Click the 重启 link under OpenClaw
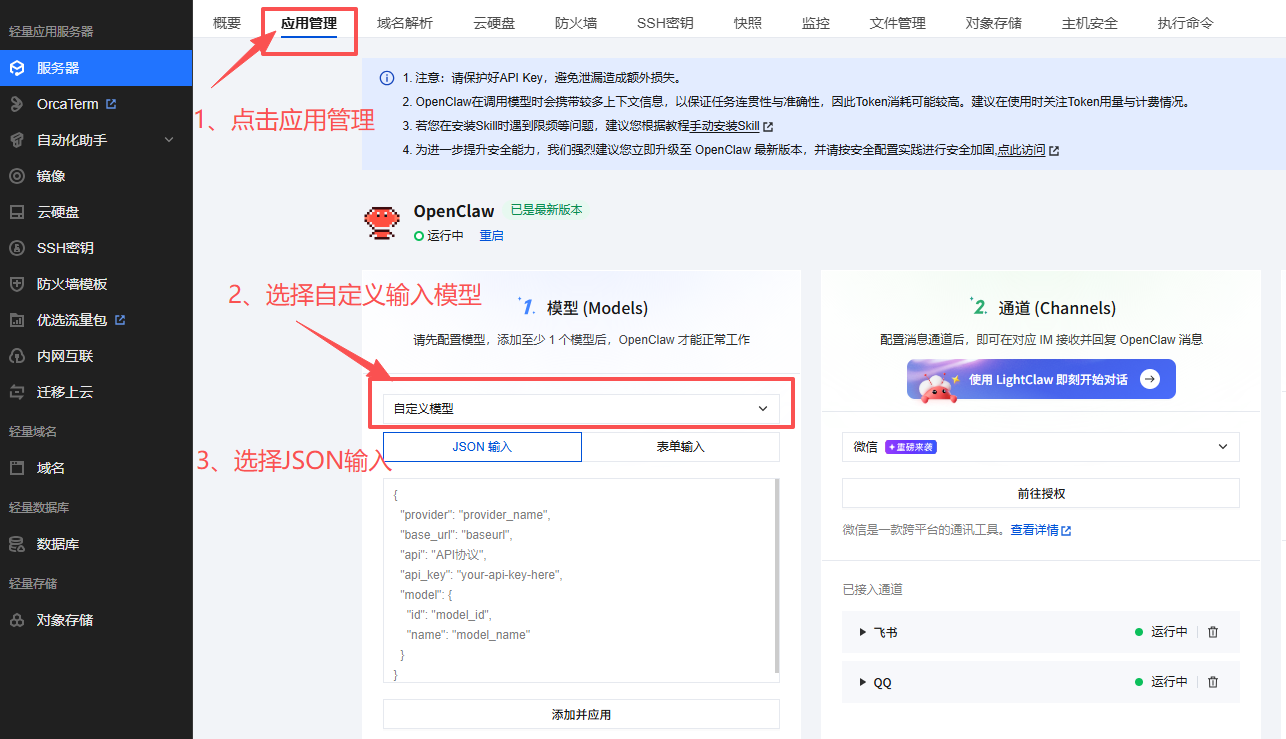Image resolution: width=1286 pixels, height=739 pixels. [491, 236]
